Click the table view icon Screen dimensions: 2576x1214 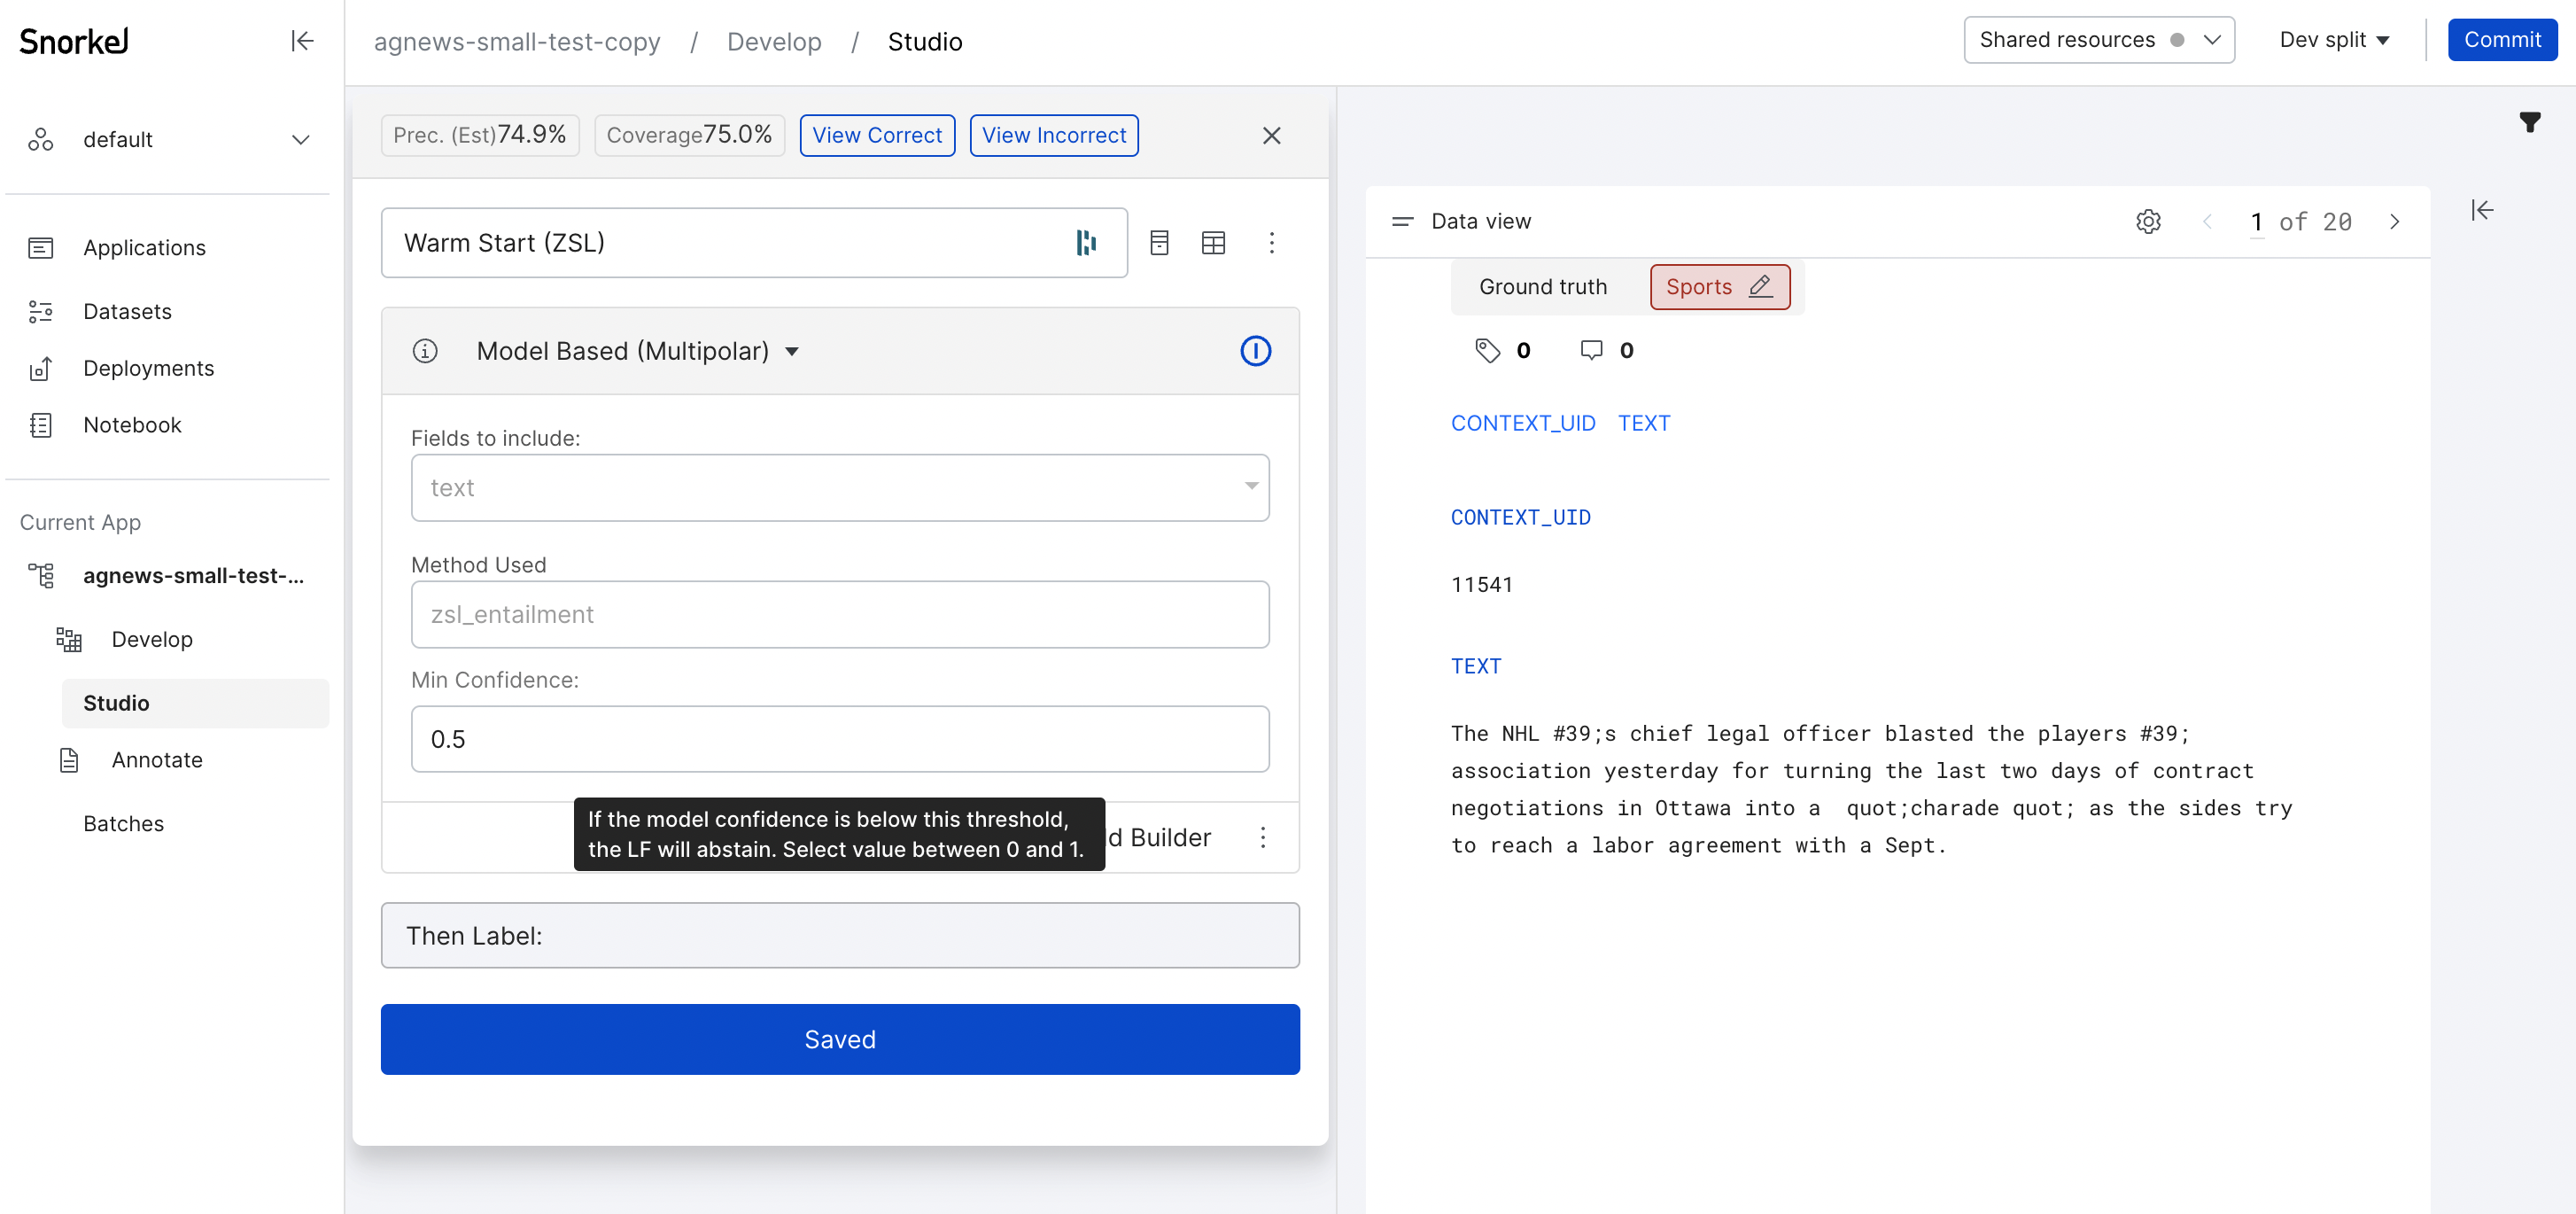click(x=1213, y=242)
